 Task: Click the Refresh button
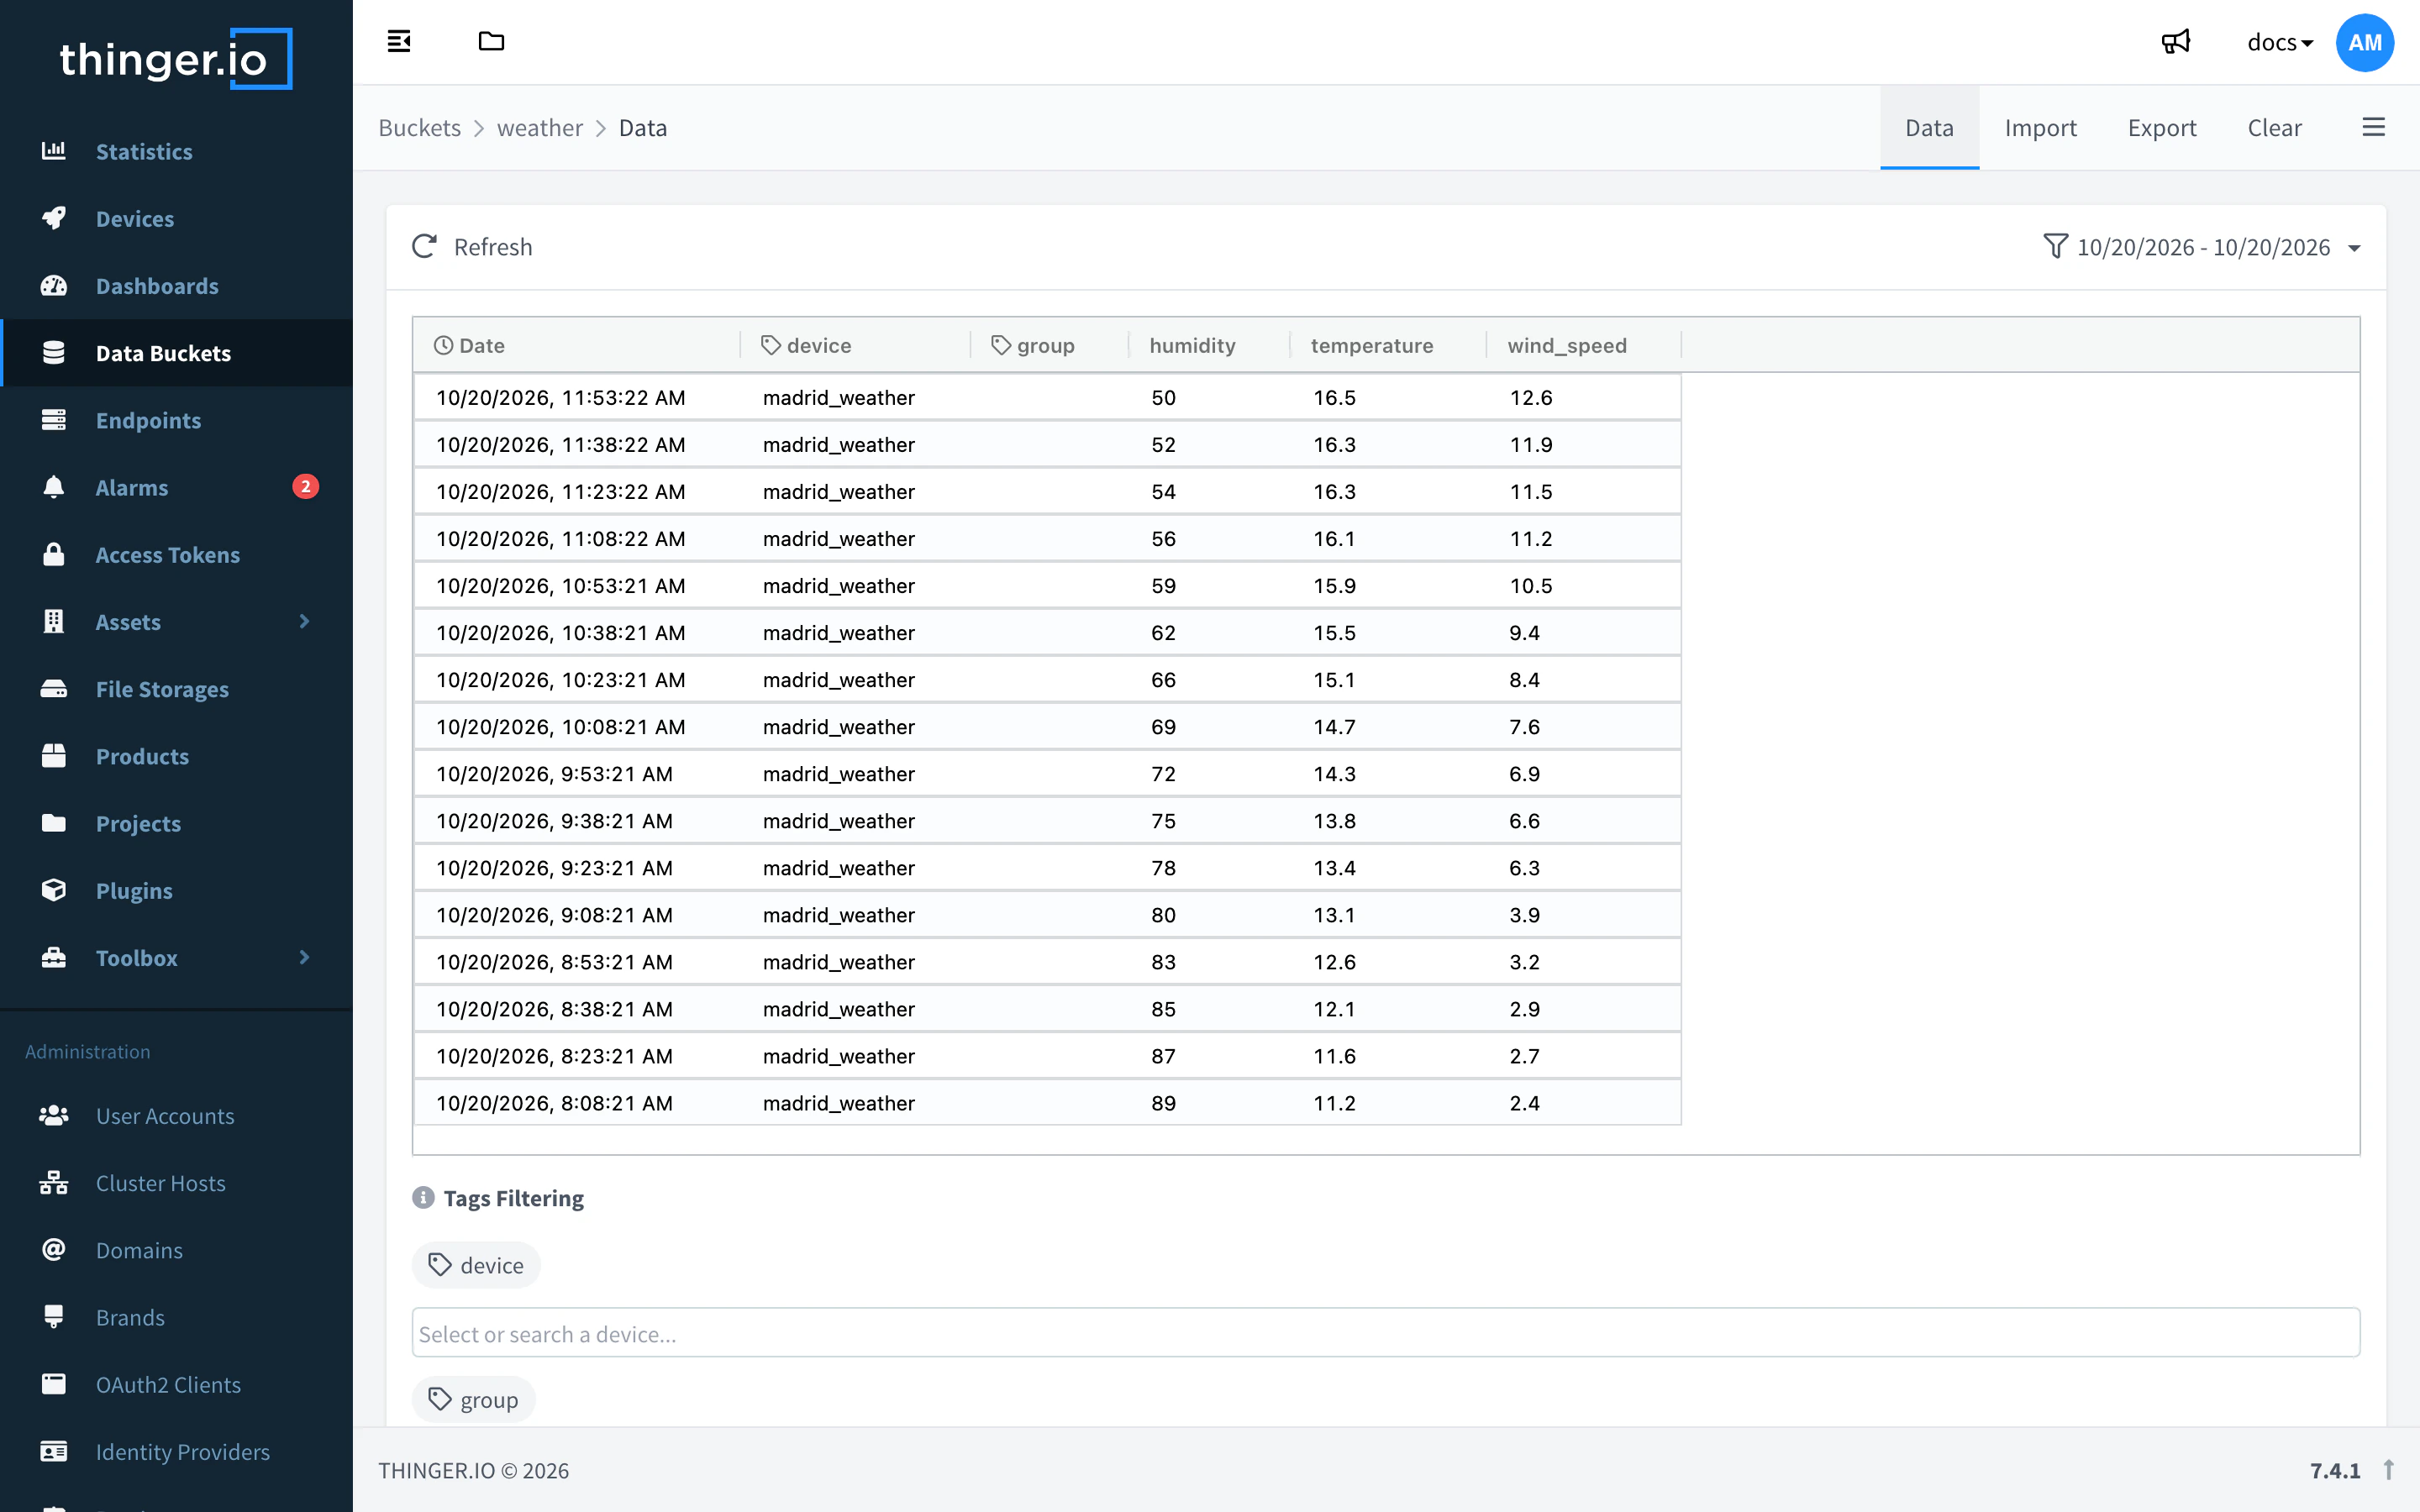pos(472,247)
